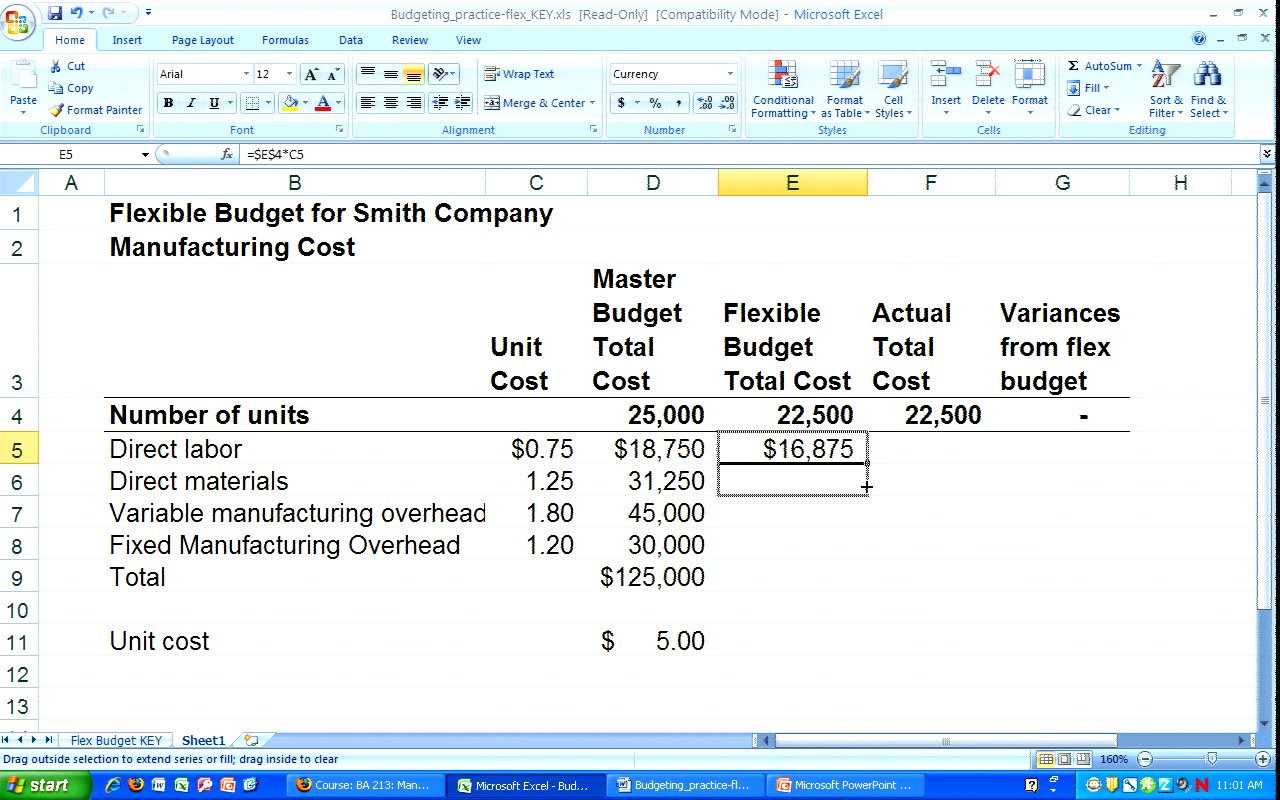Click the Windows Start button
This screenshot has width=1280, height=800.
tap(47, 785)
